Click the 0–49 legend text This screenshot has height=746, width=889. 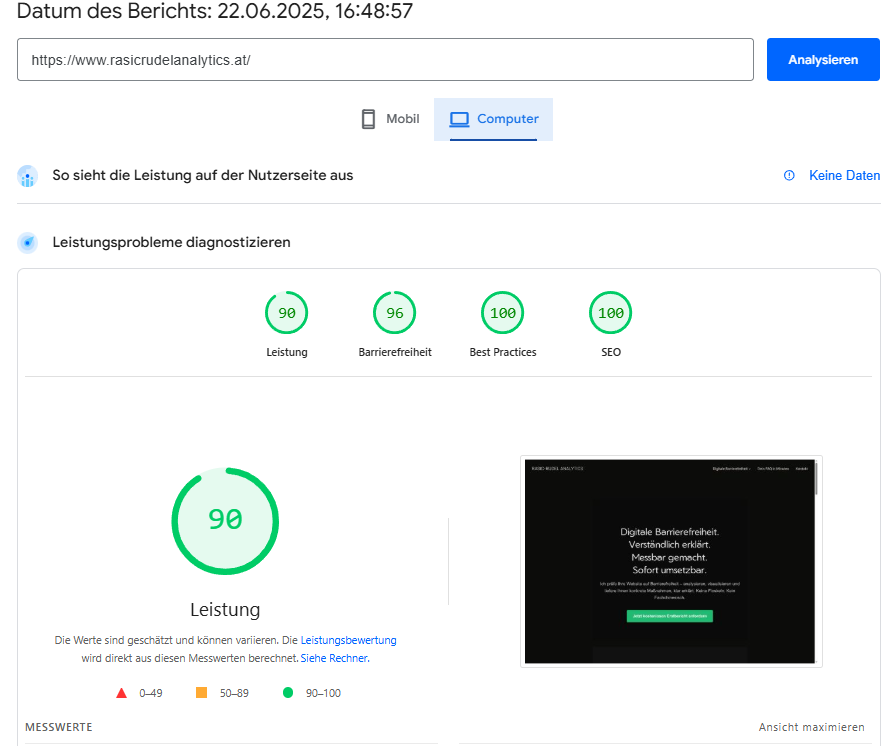(x=151, y=693)
